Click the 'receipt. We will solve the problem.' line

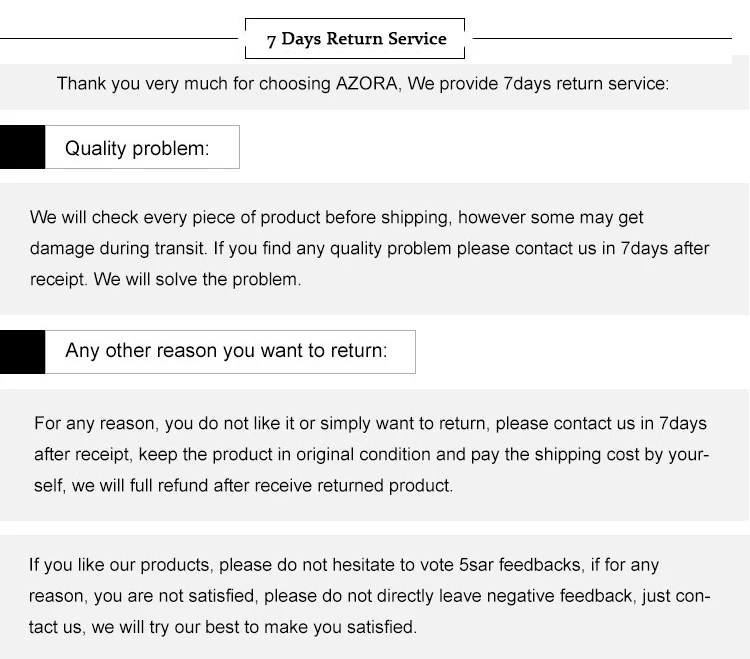(165, 279)
